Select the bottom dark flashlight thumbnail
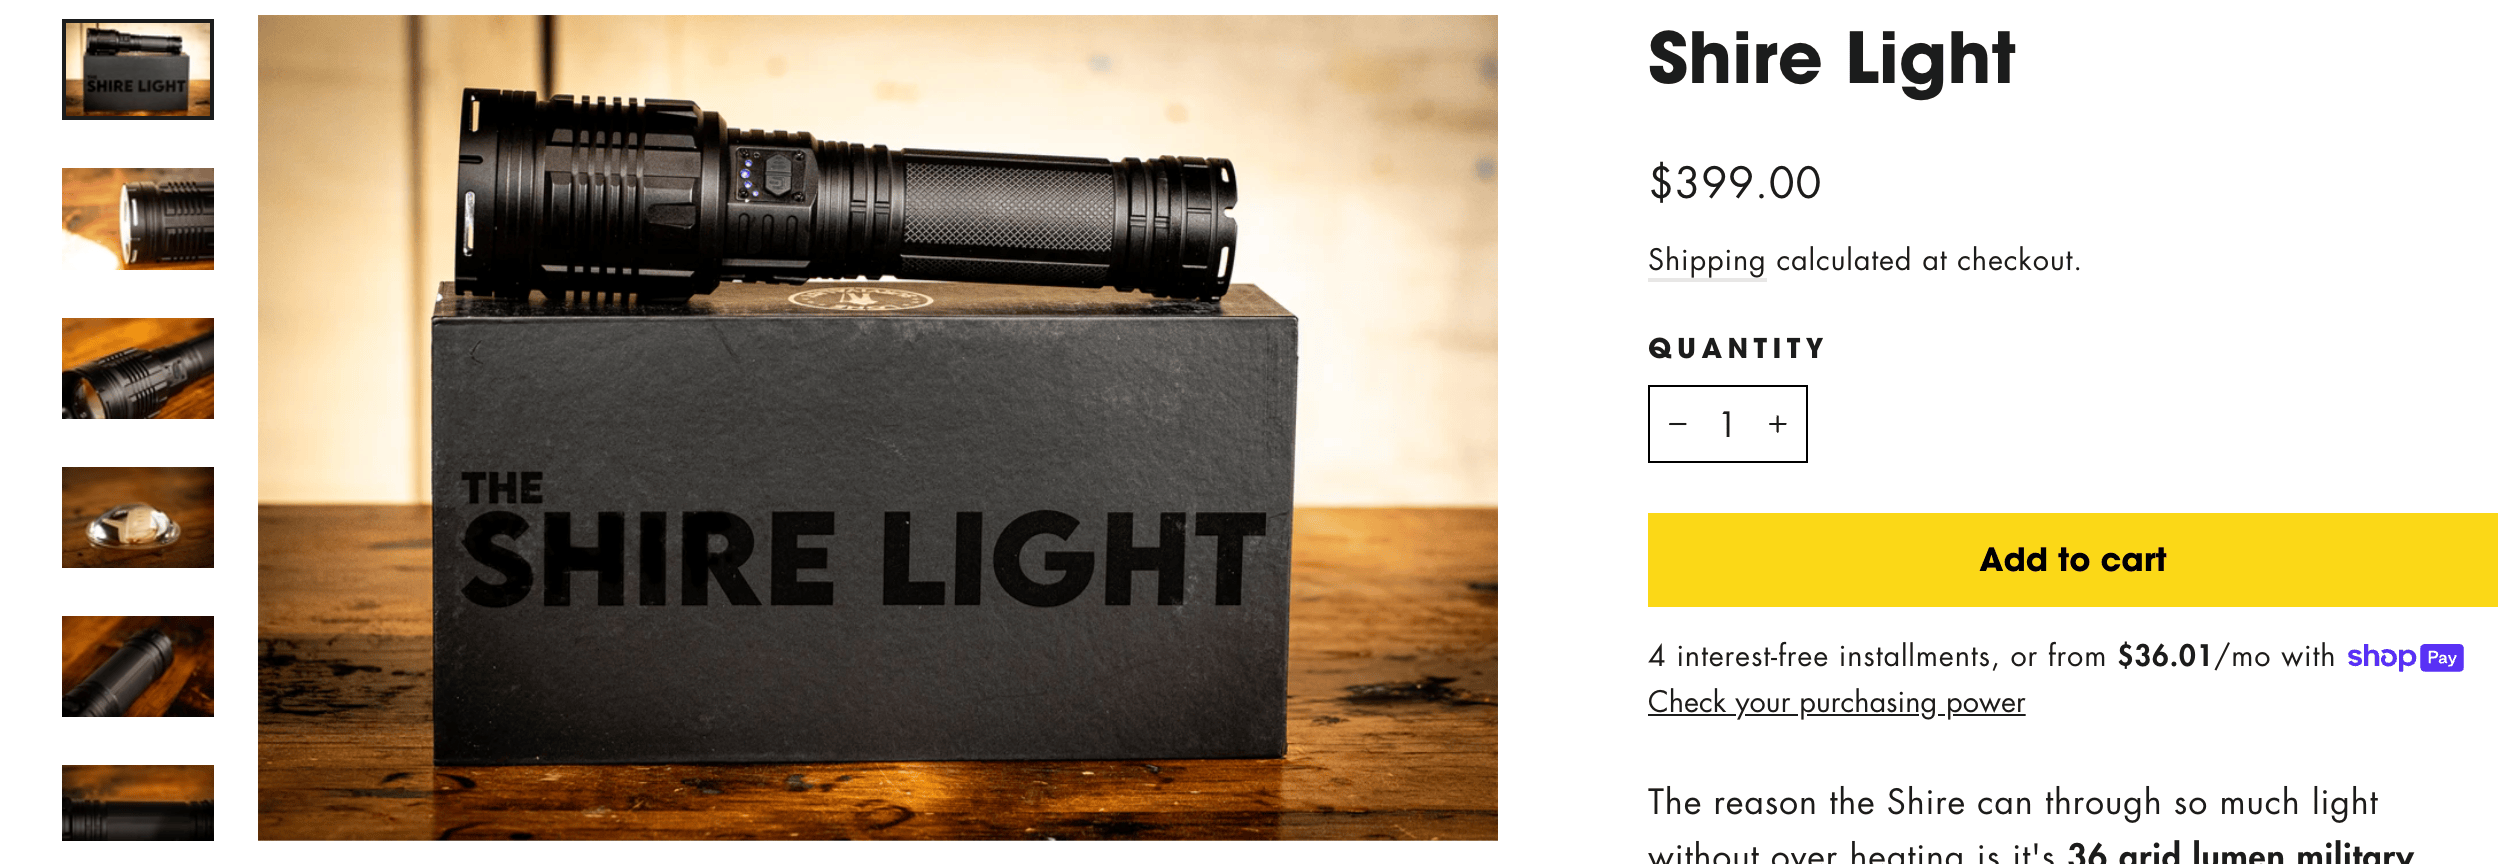The image size is (2512, 864). [138, 803]
